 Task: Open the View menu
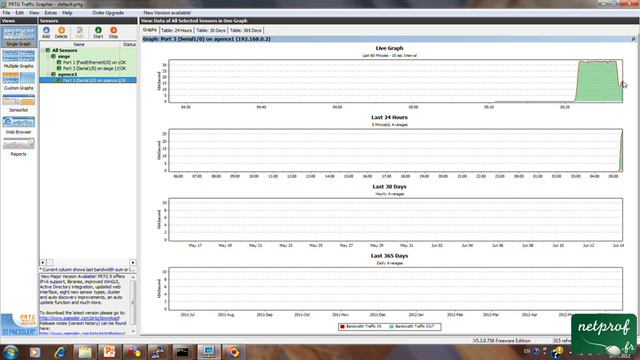click(x=34, y=13)
